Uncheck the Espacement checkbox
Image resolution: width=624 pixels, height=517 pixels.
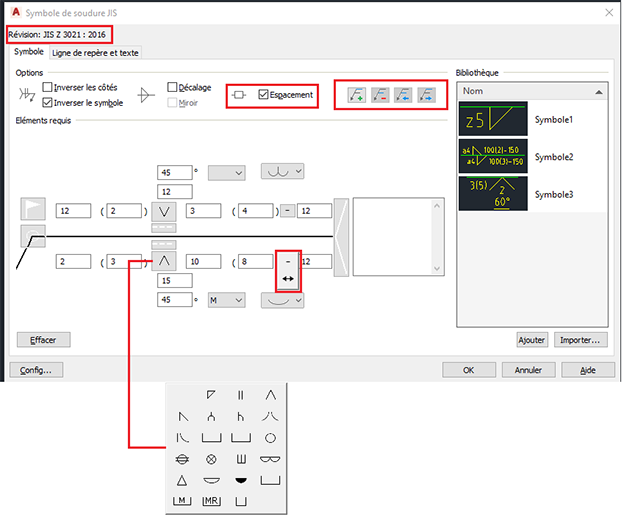[263, 94]
